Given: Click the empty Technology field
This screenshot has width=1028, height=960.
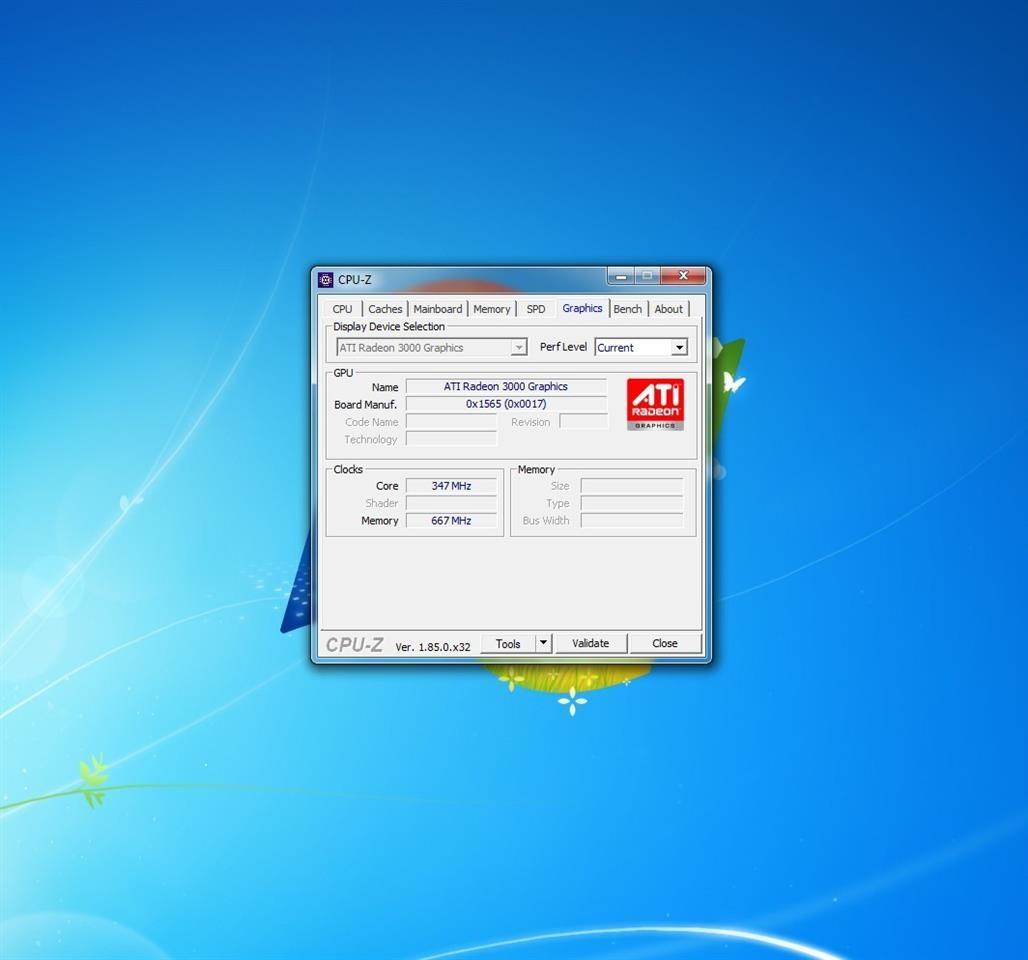Looking at the screenshot, I should pos(451,439).
